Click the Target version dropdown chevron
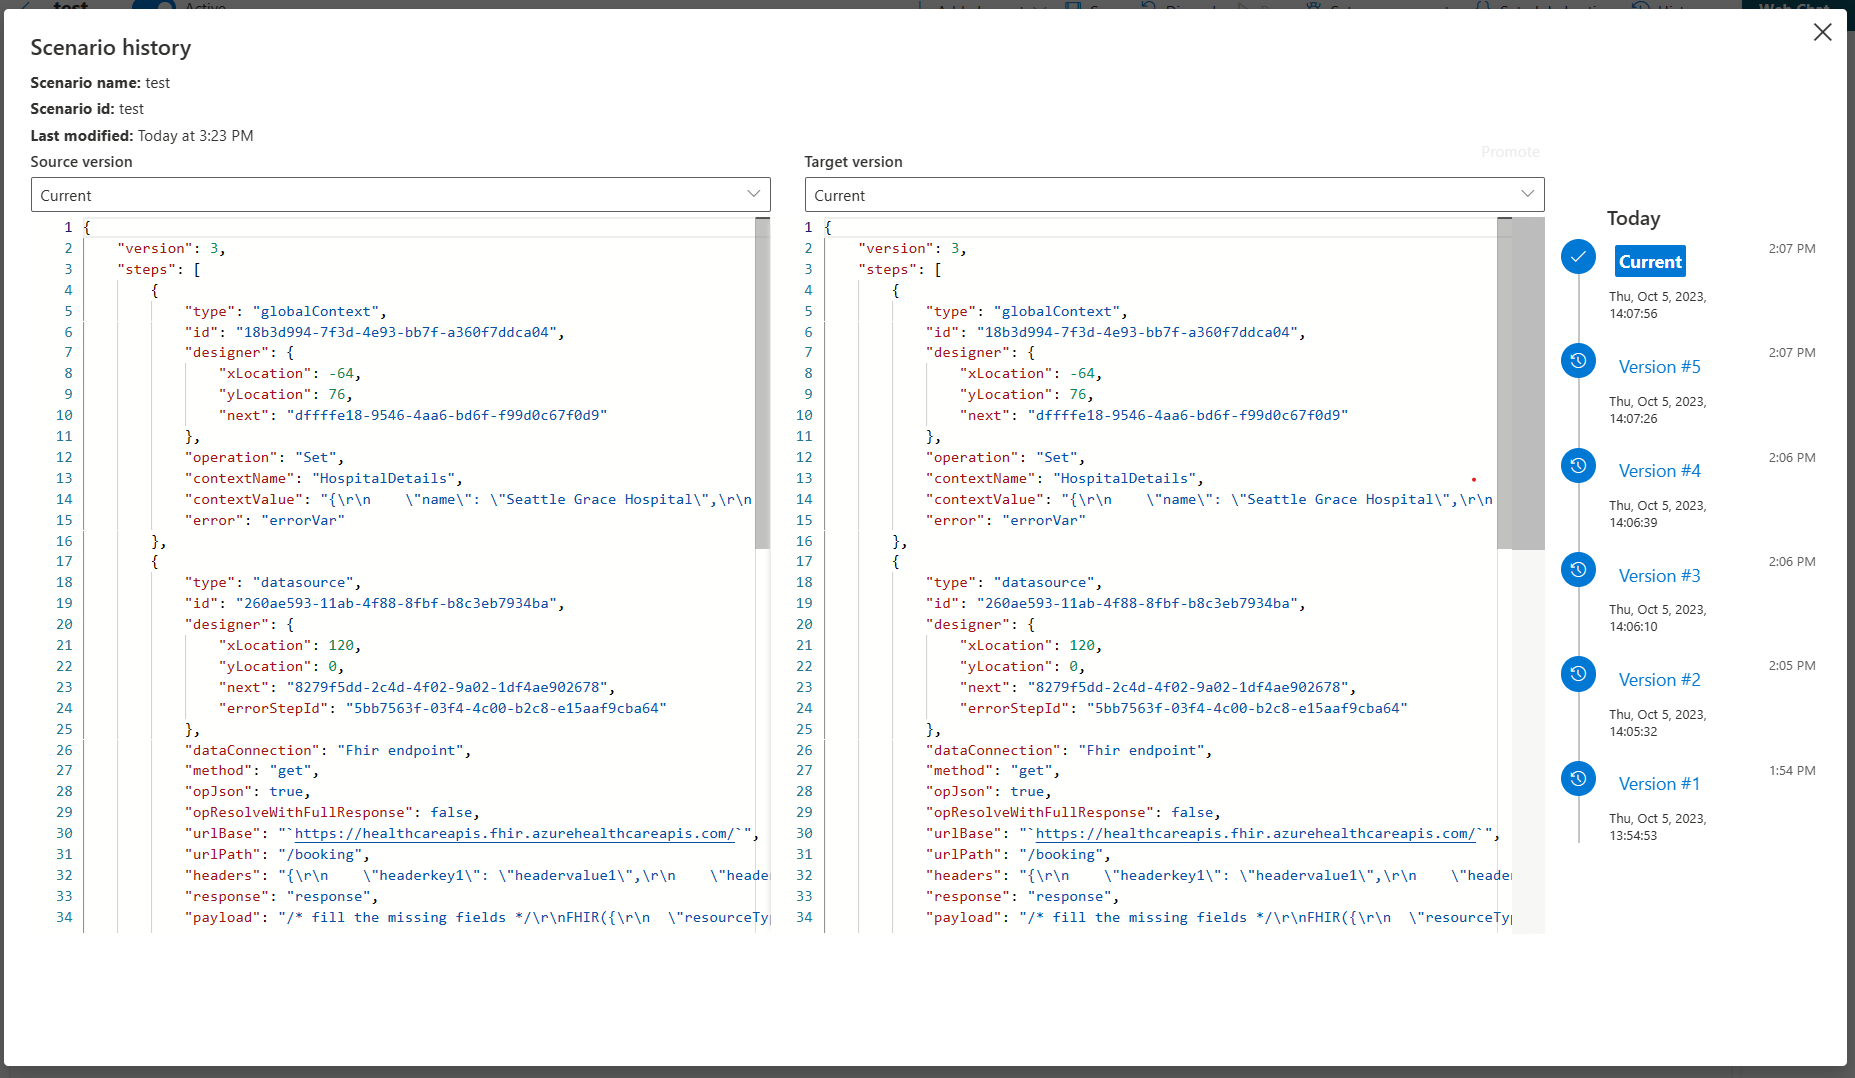The image size is (1855, 1078). coord(1527,194)
